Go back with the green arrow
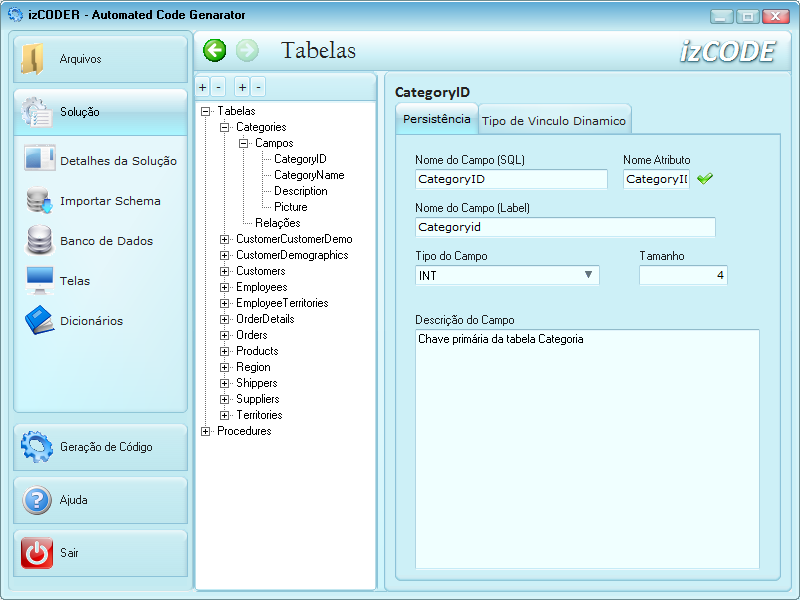Image resolution: width=800 pixels, height=600 pixels. point(215,51)
